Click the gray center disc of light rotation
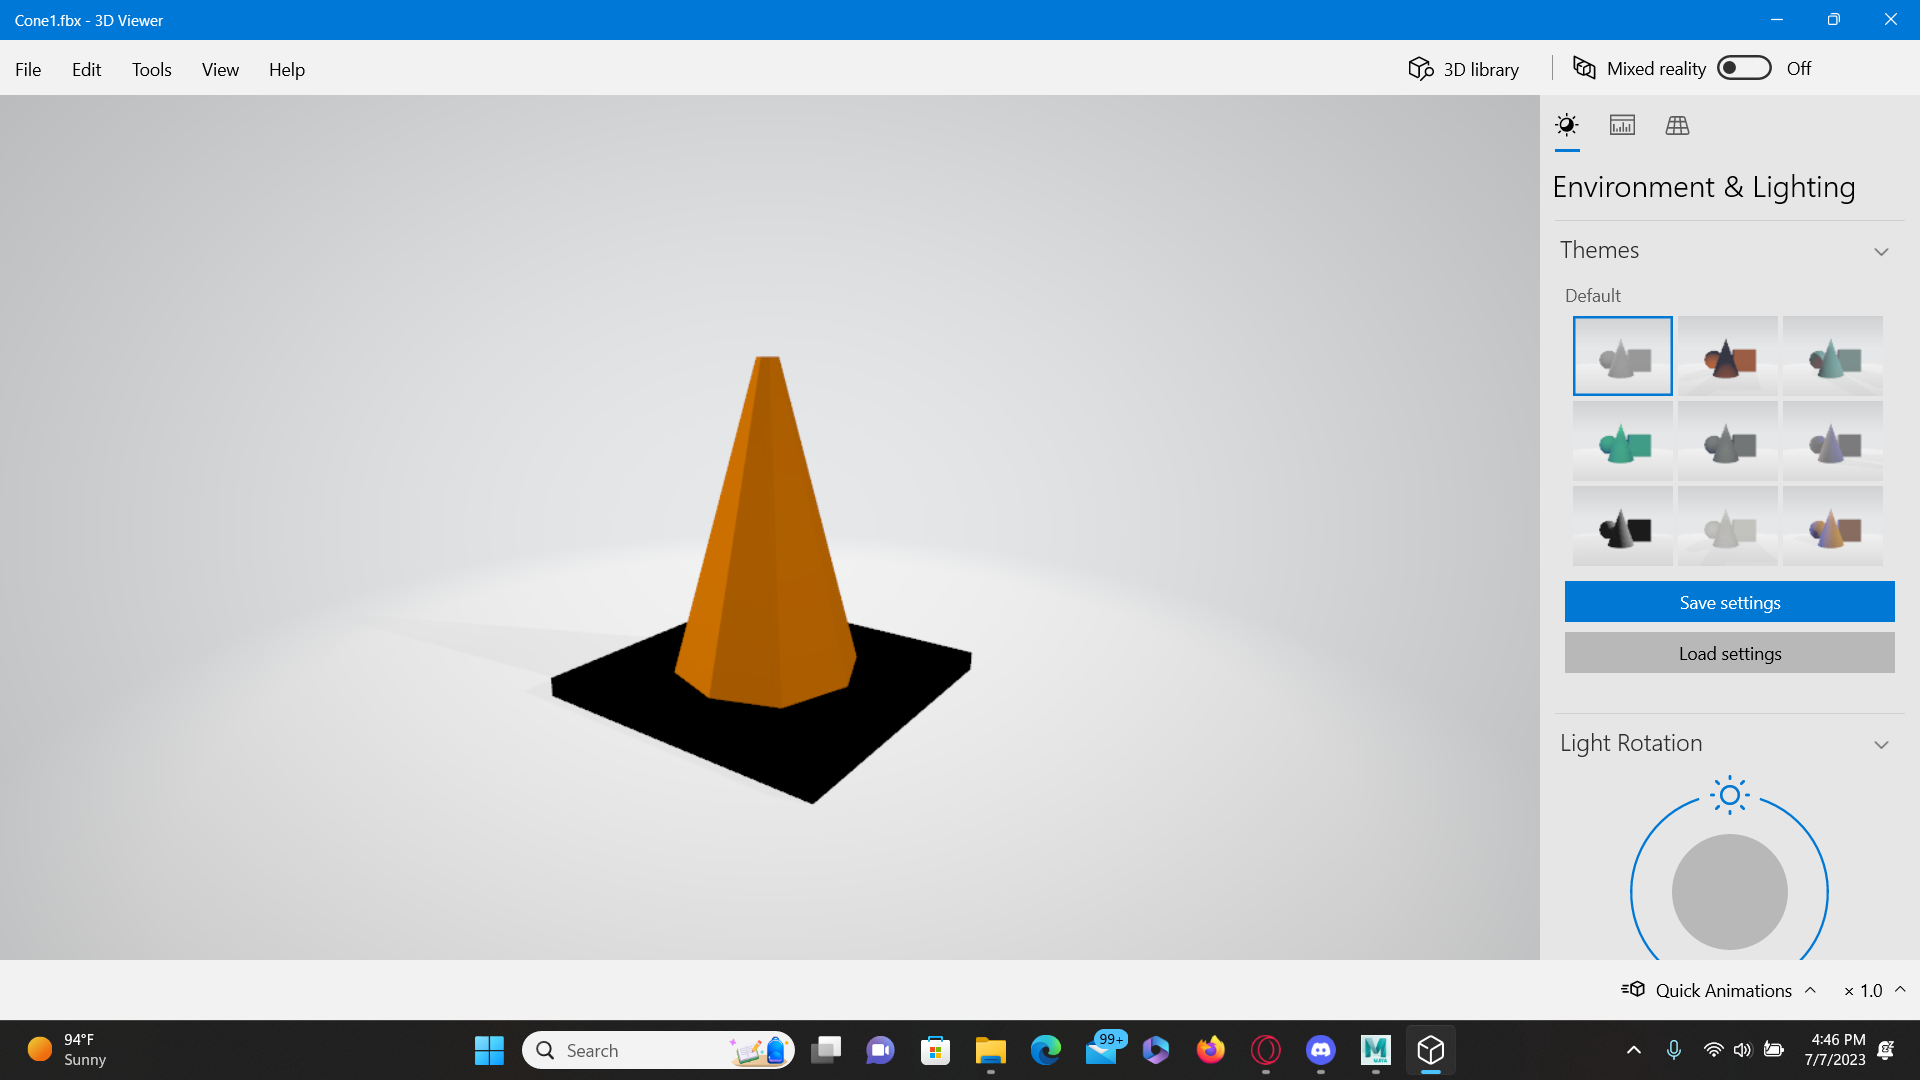 tap(1729, 892)
